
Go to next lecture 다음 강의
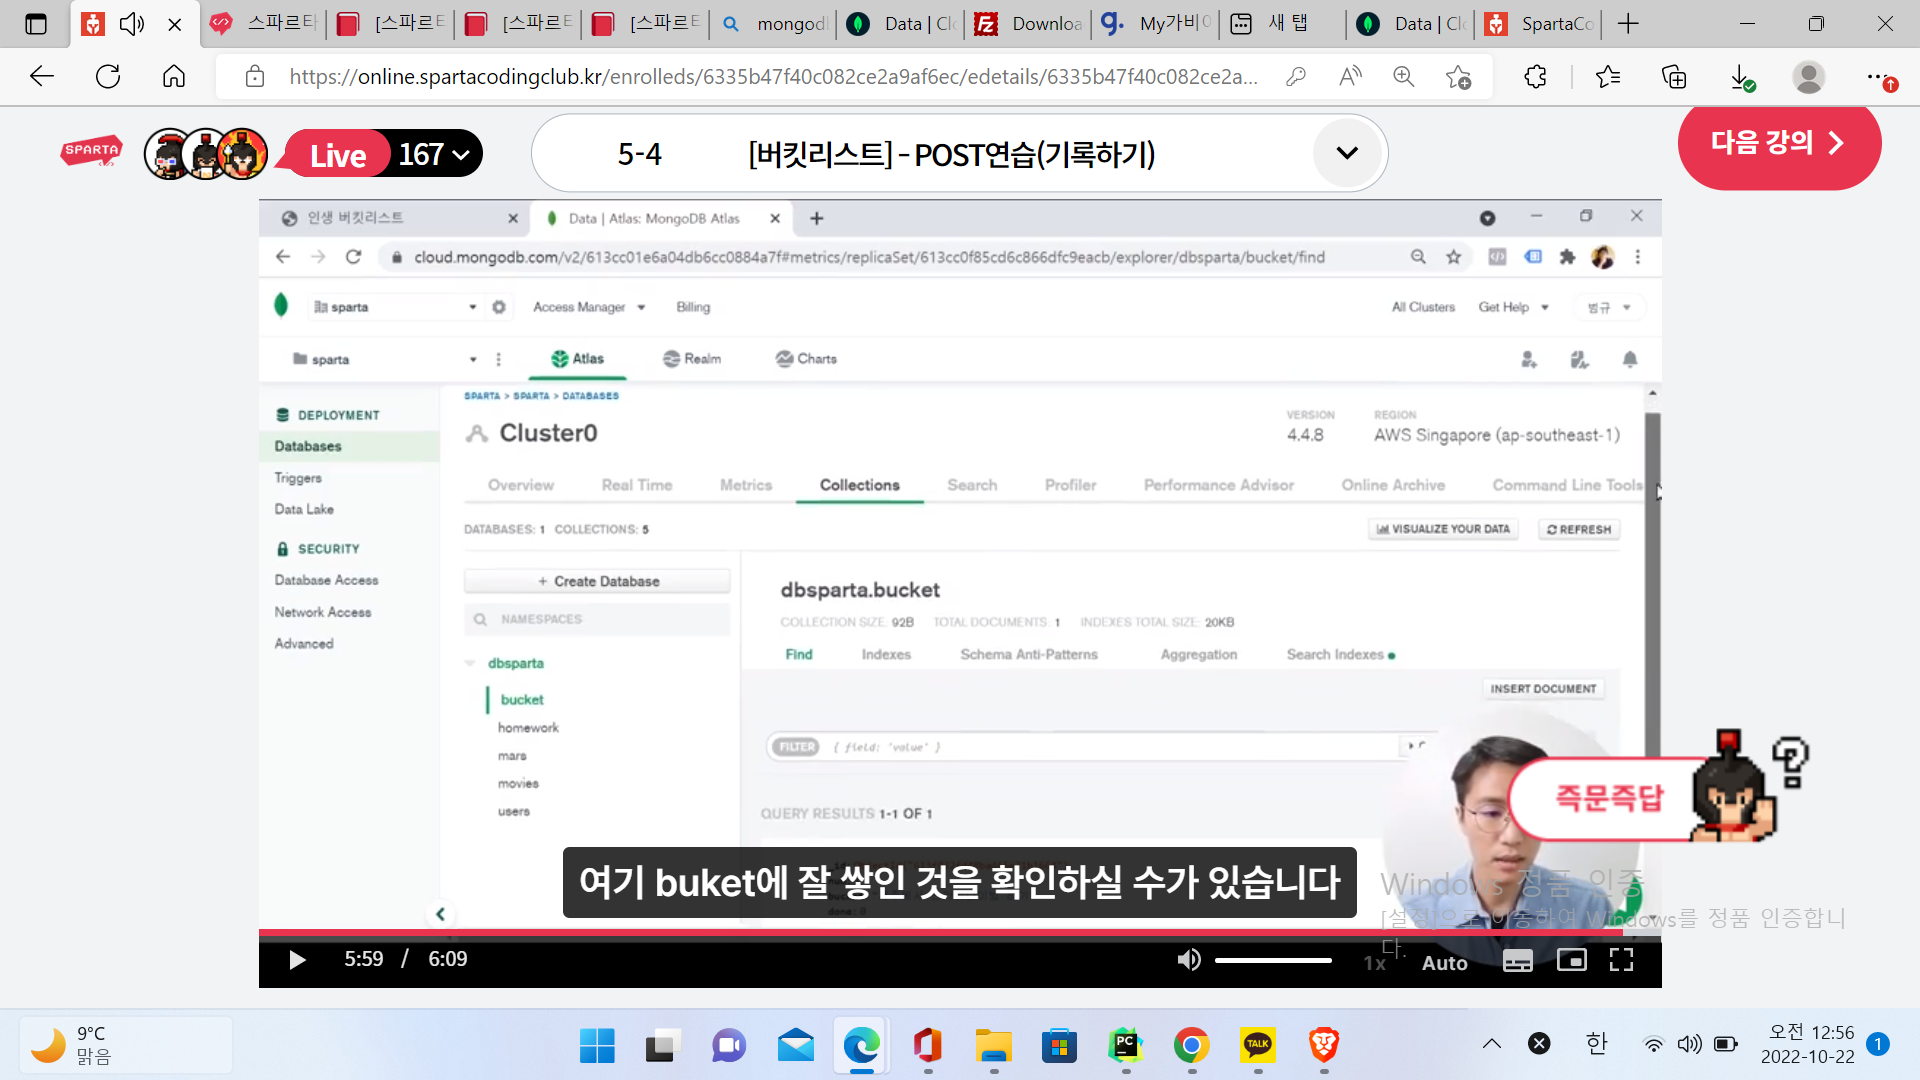tap(1779, 143)
